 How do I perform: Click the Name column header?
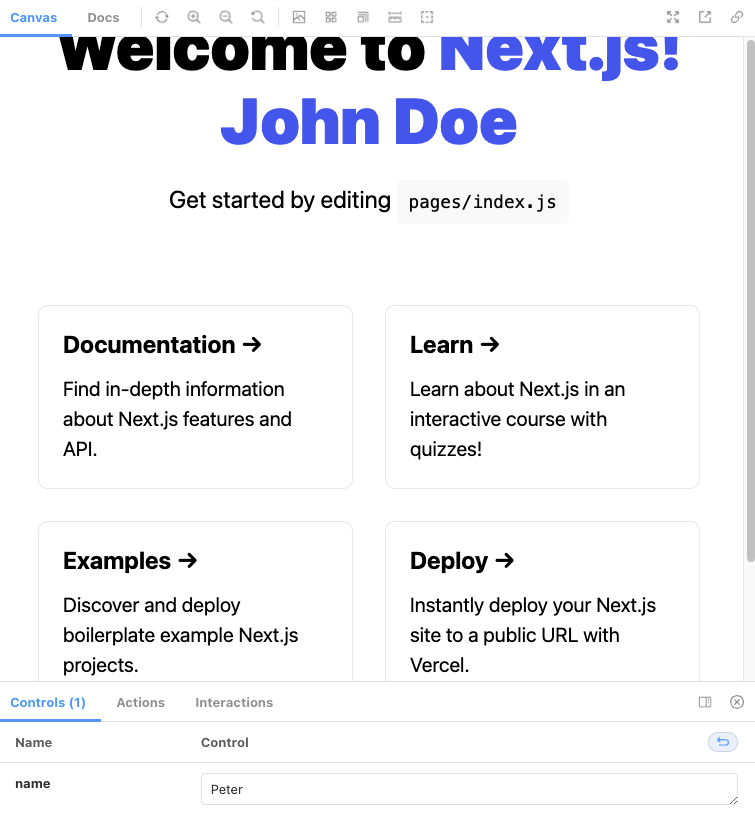34,742
